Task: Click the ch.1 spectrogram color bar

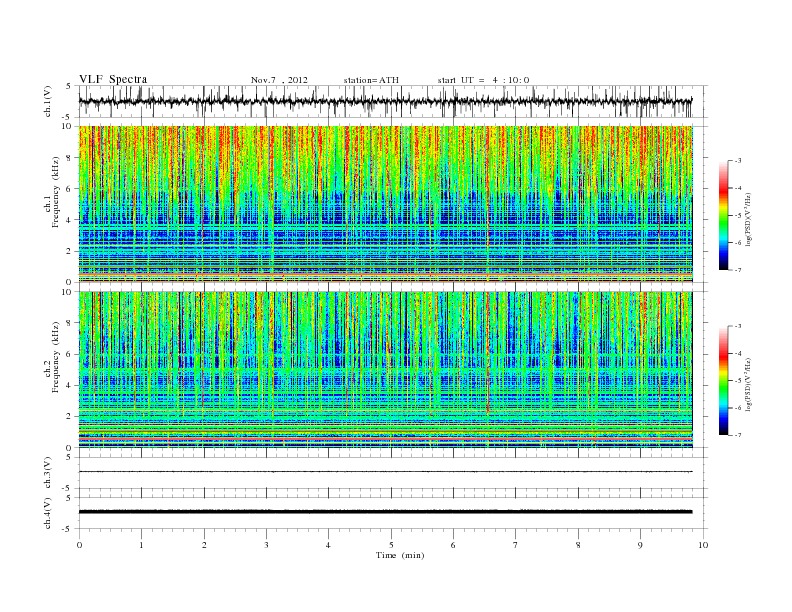Action: tap(723, 215)
